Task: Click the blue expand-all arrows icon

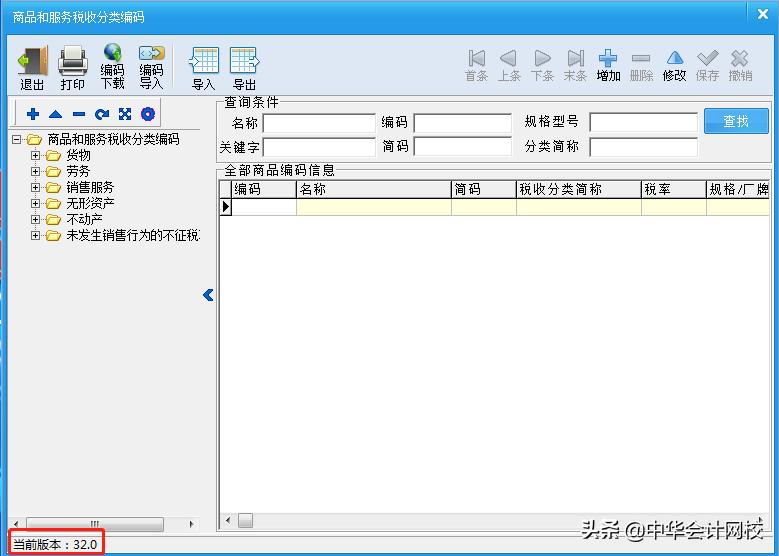Action: 125,114
